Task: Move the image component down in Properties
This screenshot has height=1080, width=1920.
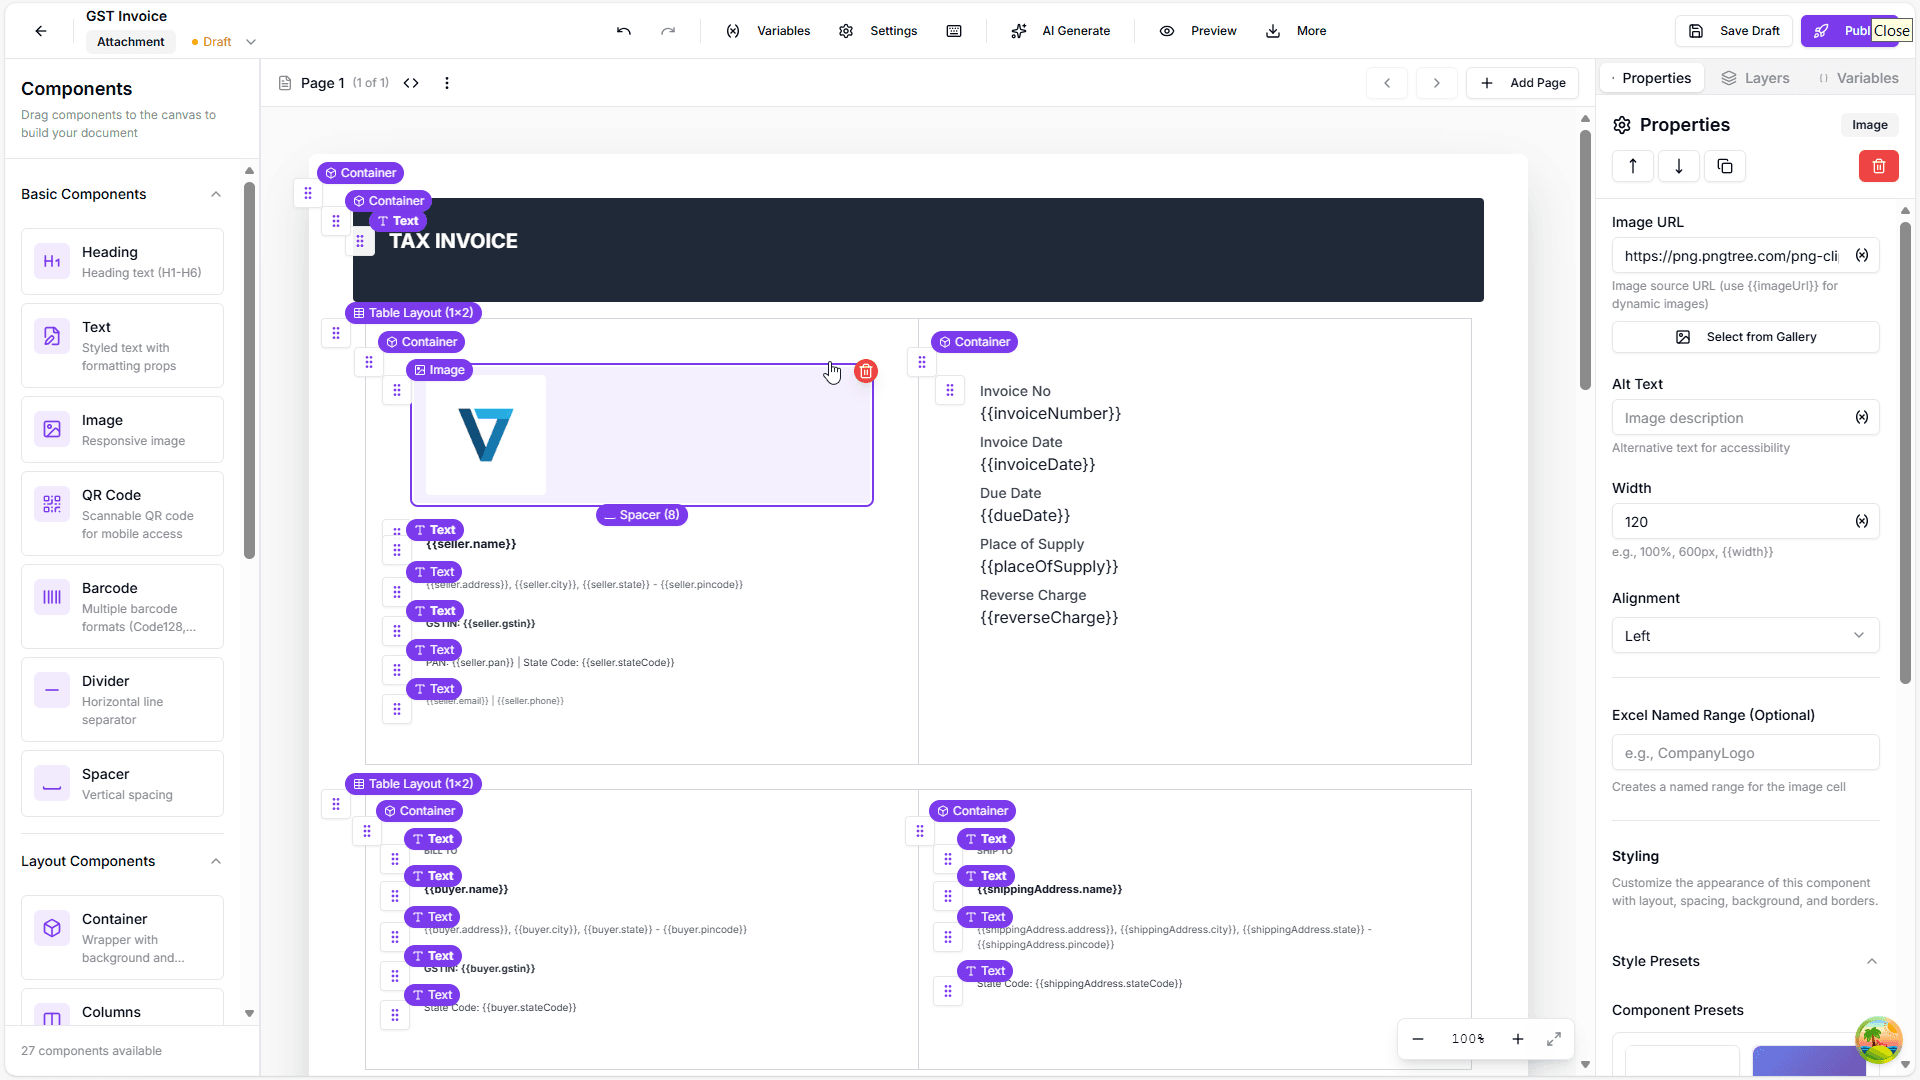Action: (1678, 166)
